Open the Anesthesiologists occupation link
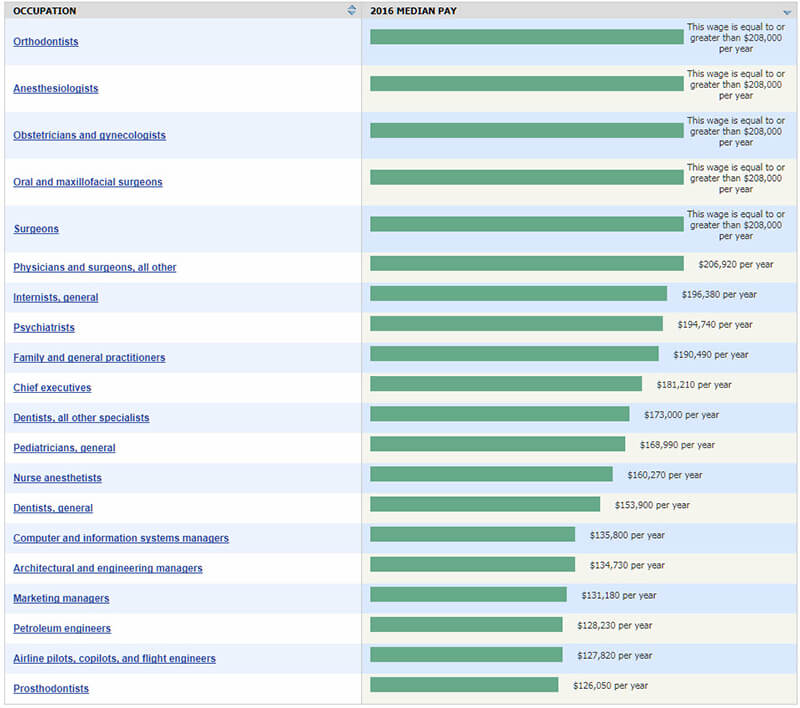This screenshot has height=708, width=800. tap(56, 89)
